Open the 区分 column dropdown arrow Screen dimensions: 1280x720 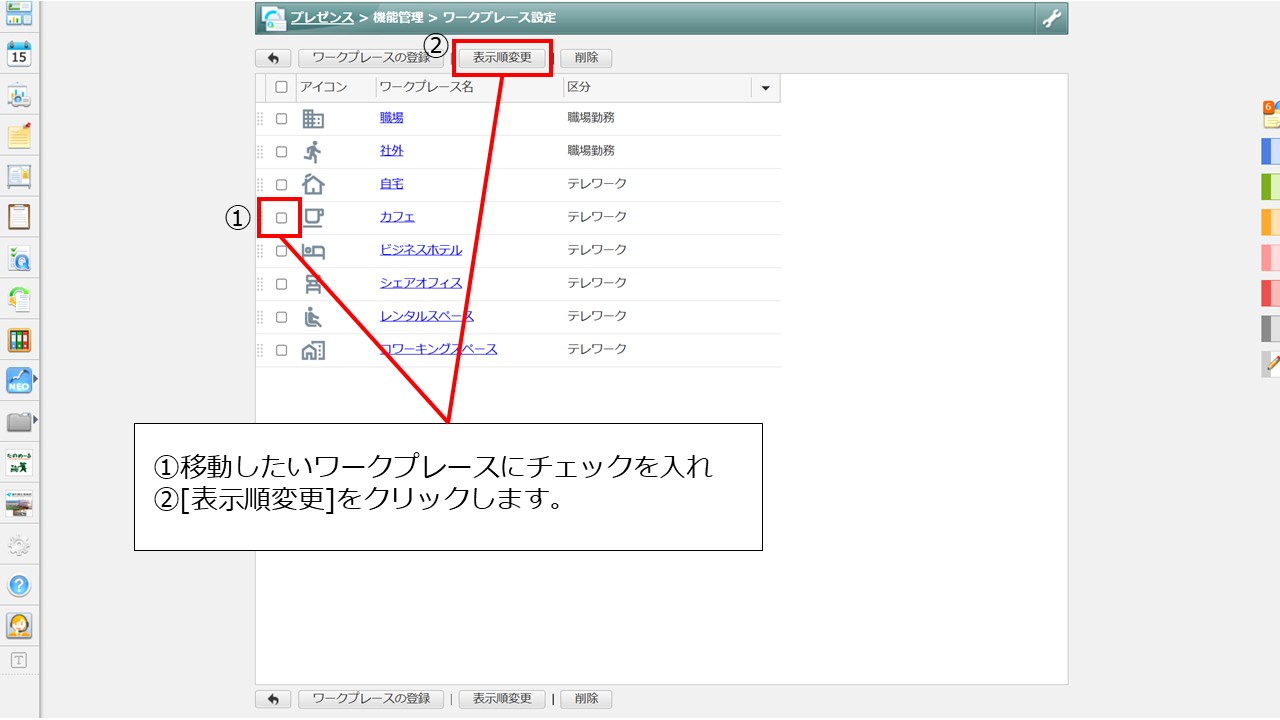(x=765, y=88)
